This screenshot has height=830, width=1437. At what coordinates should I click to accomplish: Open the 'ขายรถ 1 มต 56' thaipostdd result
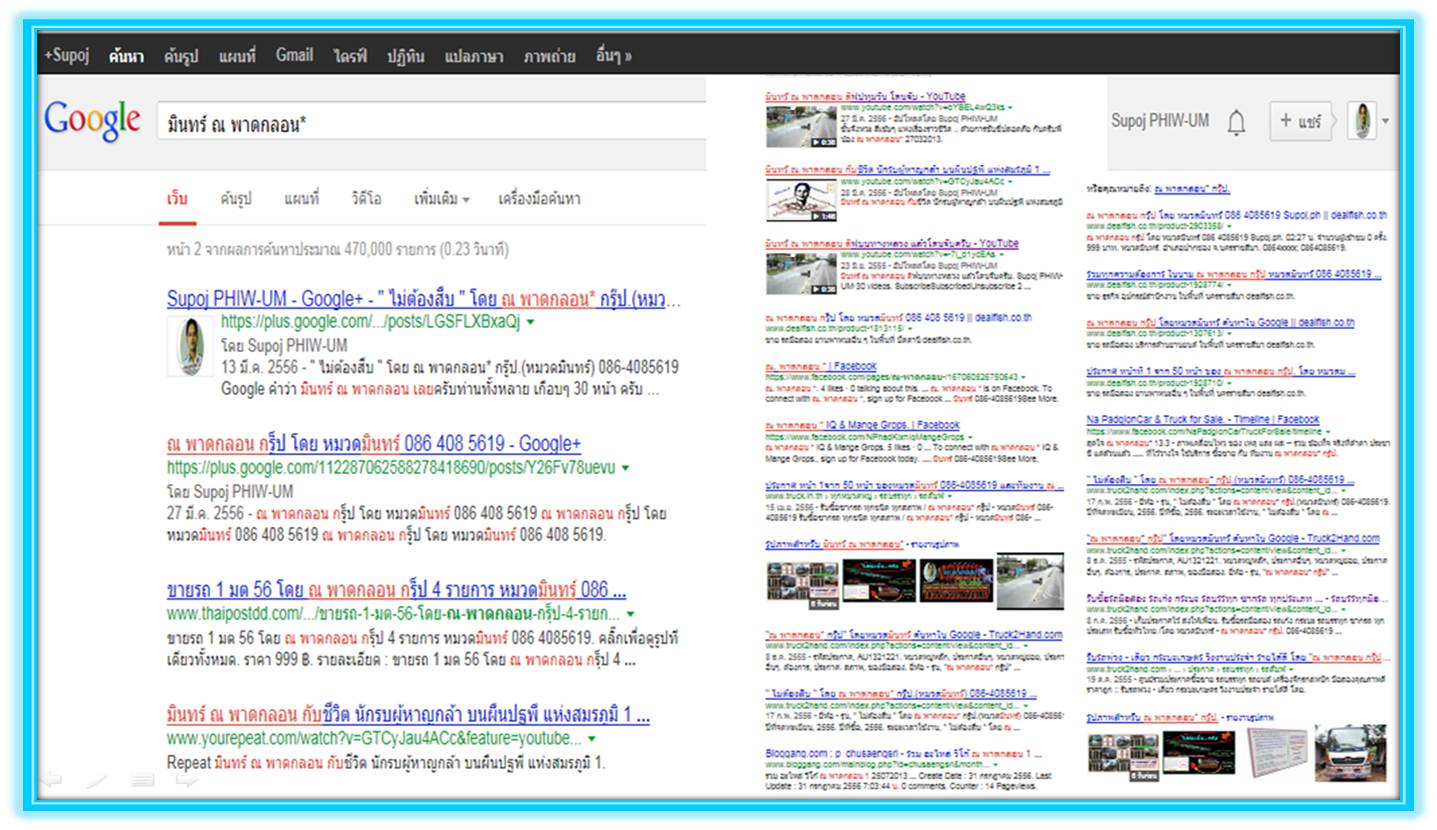coord(396,589)
